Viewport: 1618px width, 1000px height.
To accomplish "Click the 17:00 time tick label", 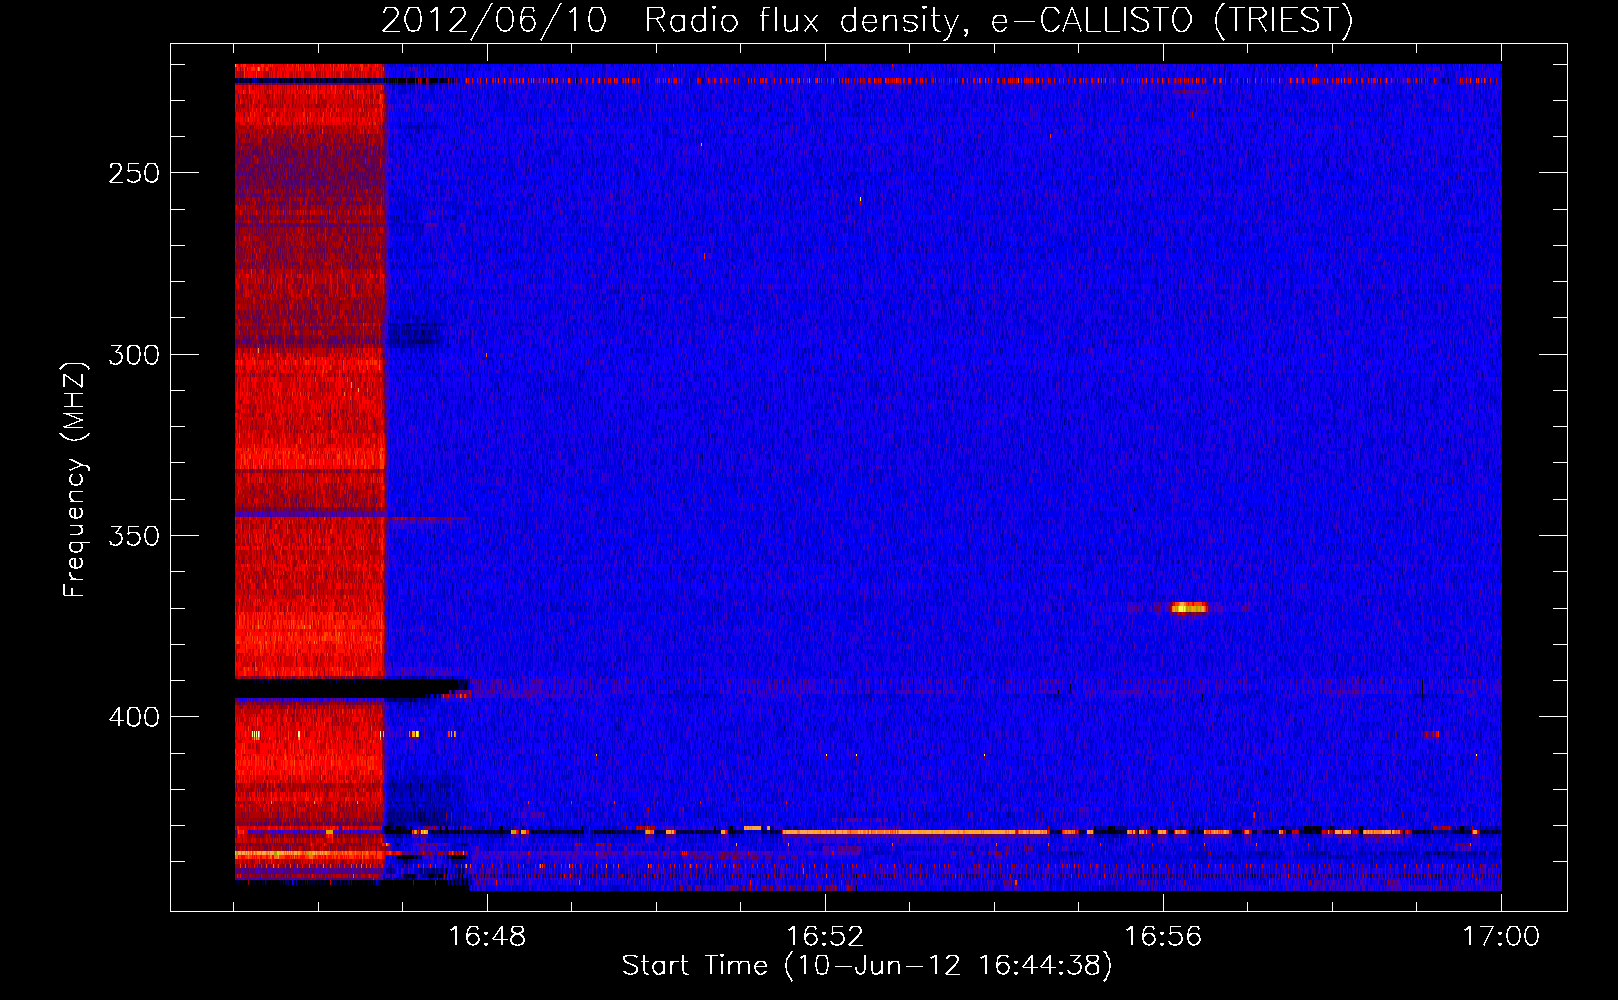I will [x=1501, y=936].
